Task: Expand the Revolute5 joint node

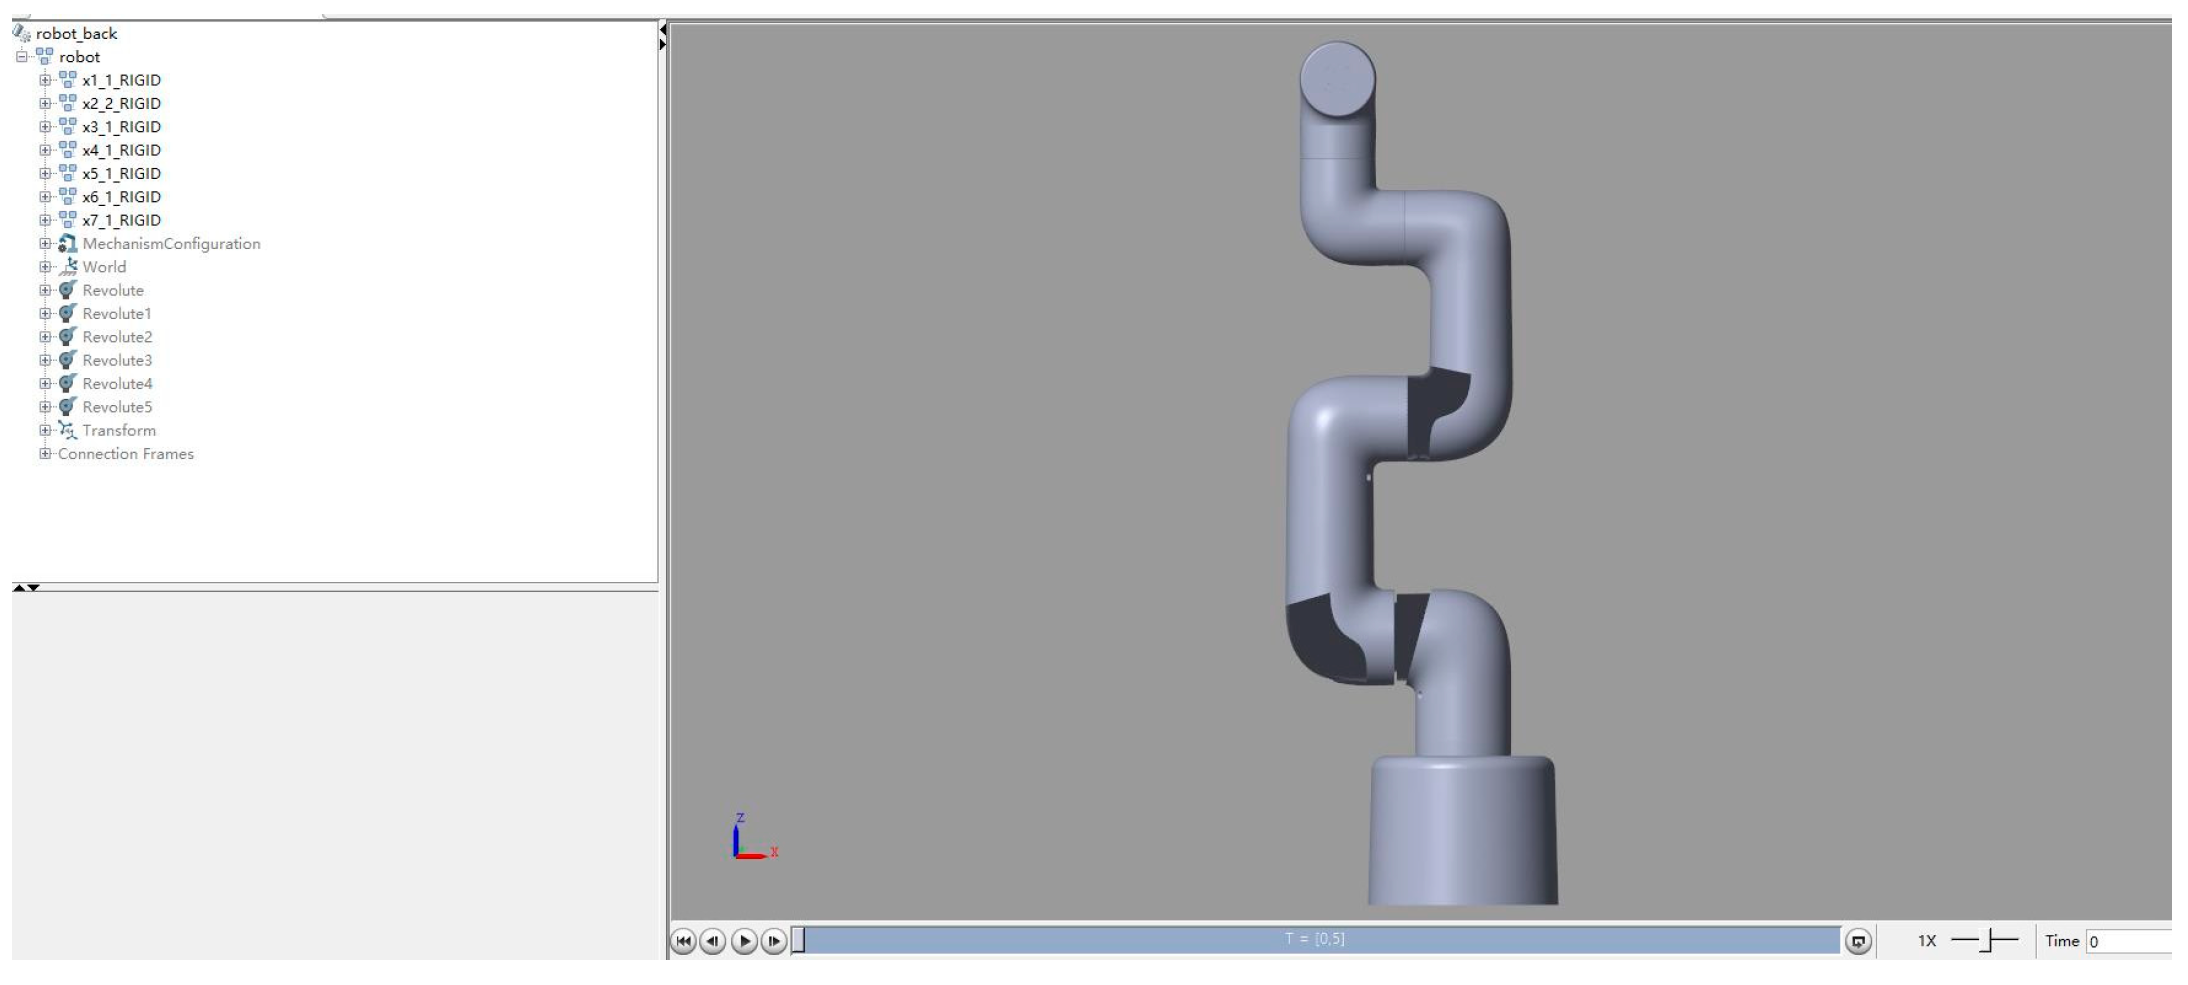Action: coord(44,407)
